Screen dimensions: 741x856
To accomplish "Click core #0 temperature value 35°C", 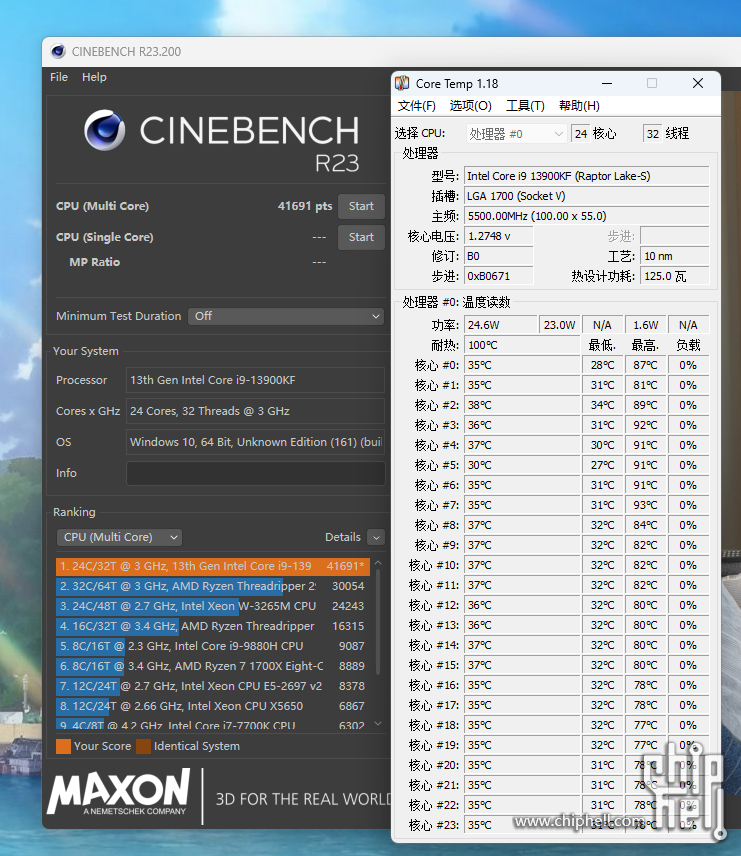I will click(x=522, y=365).
